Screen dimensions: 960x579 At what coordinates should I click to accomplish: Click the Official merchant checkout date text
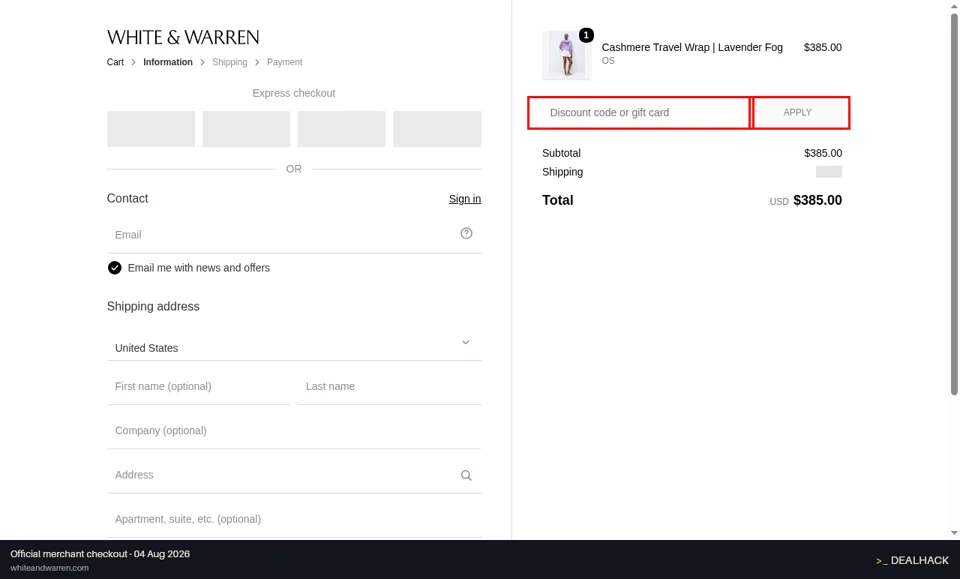(100, 554)
